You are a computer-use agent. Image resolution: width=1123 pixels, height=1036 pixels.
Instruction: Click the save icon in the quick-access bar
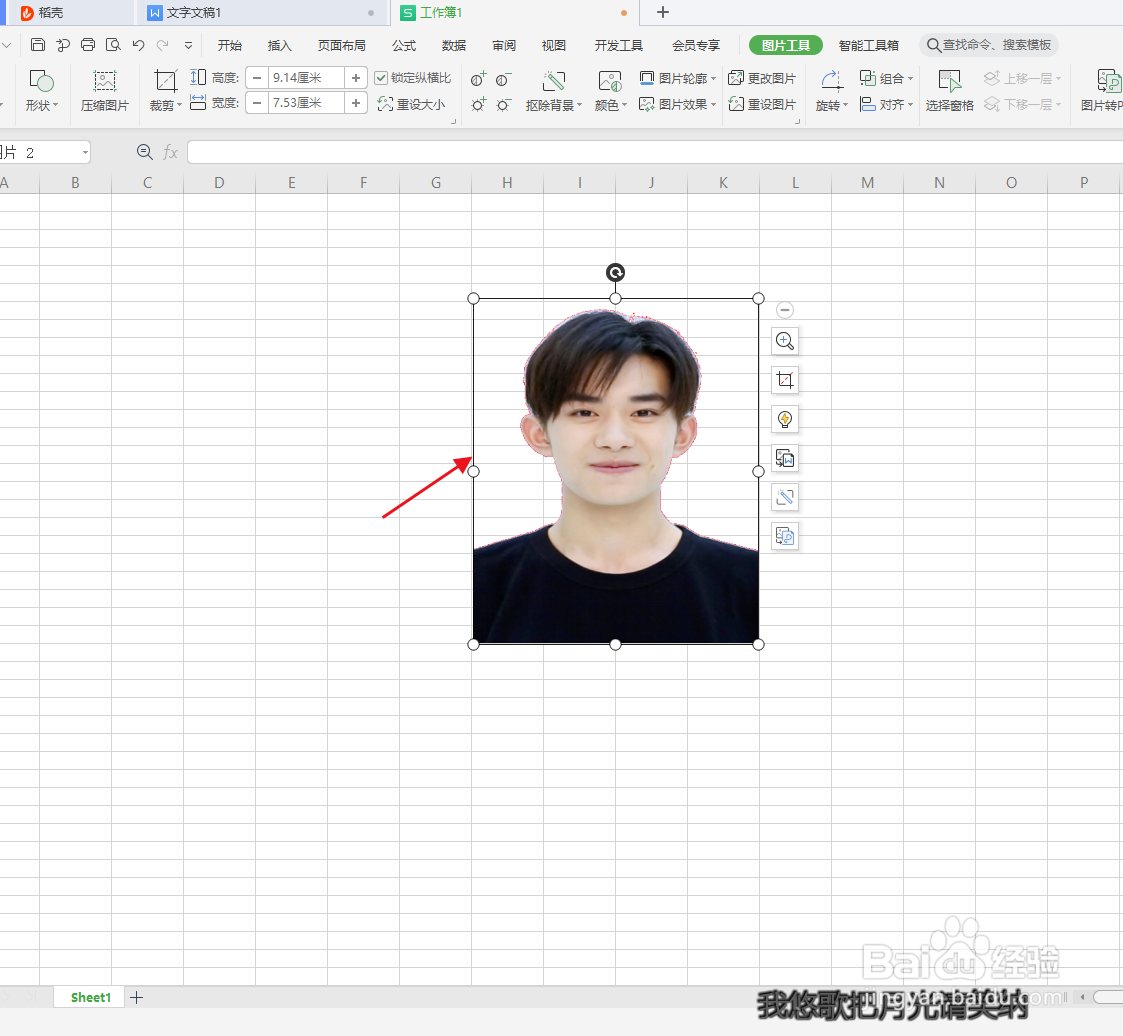click(38, 45)
